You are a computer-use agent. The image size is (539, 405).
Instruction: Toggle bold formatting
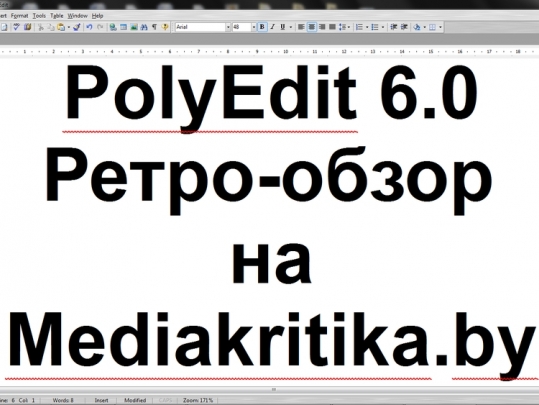(262, 27)
